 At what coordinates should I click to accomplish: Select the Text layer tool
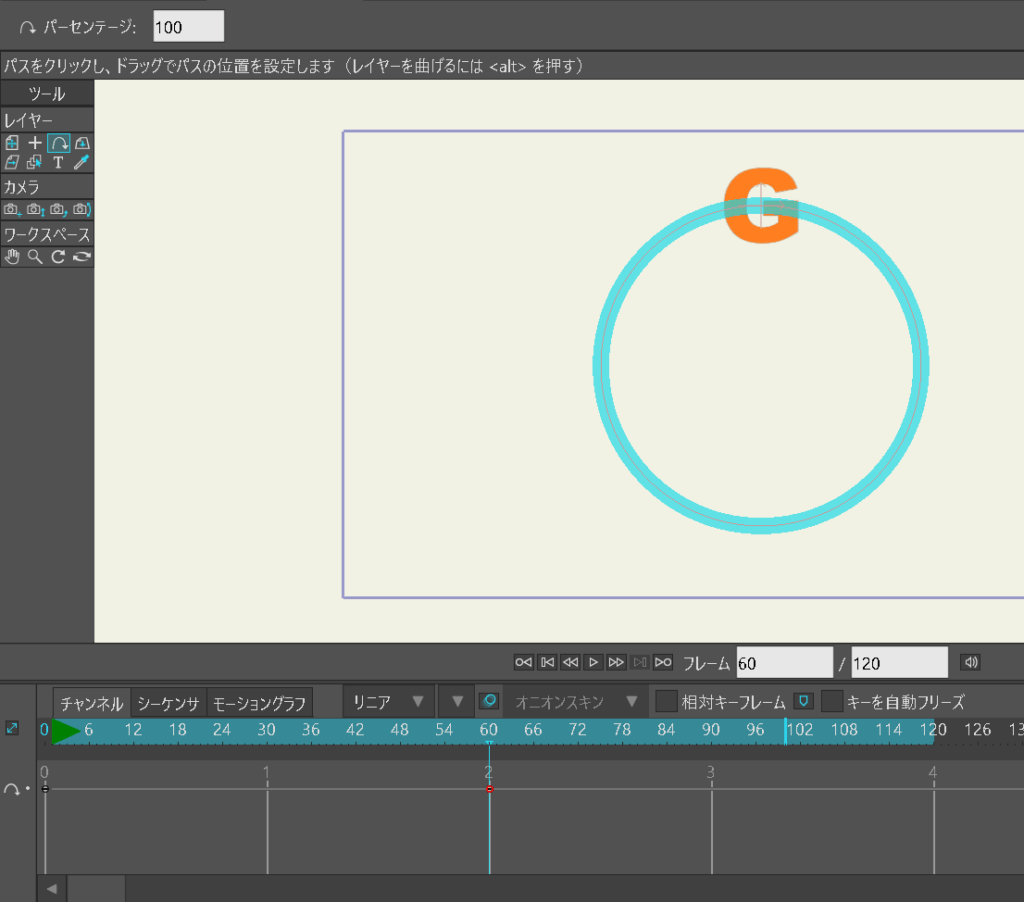58,162
